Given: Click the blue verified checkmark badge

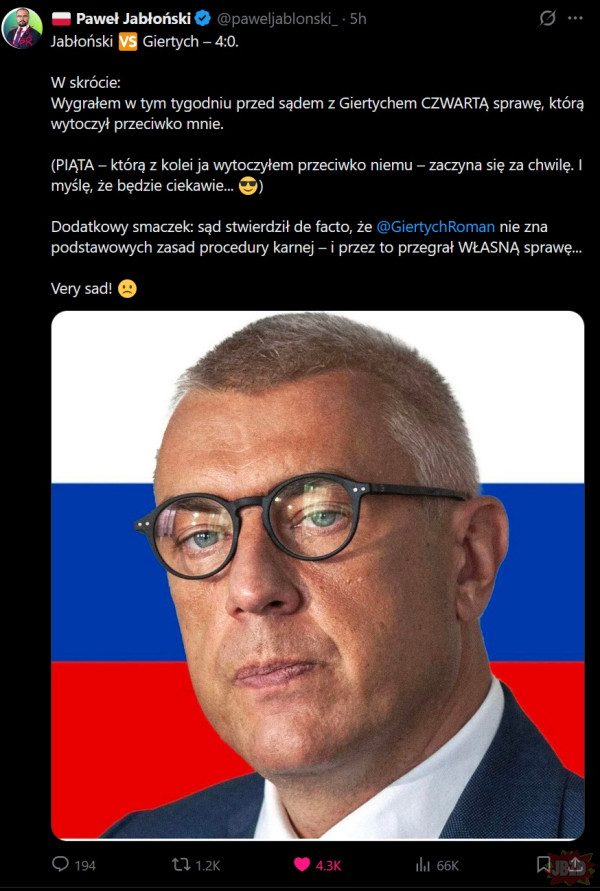Looking at the screenshot, I should 203,19.
